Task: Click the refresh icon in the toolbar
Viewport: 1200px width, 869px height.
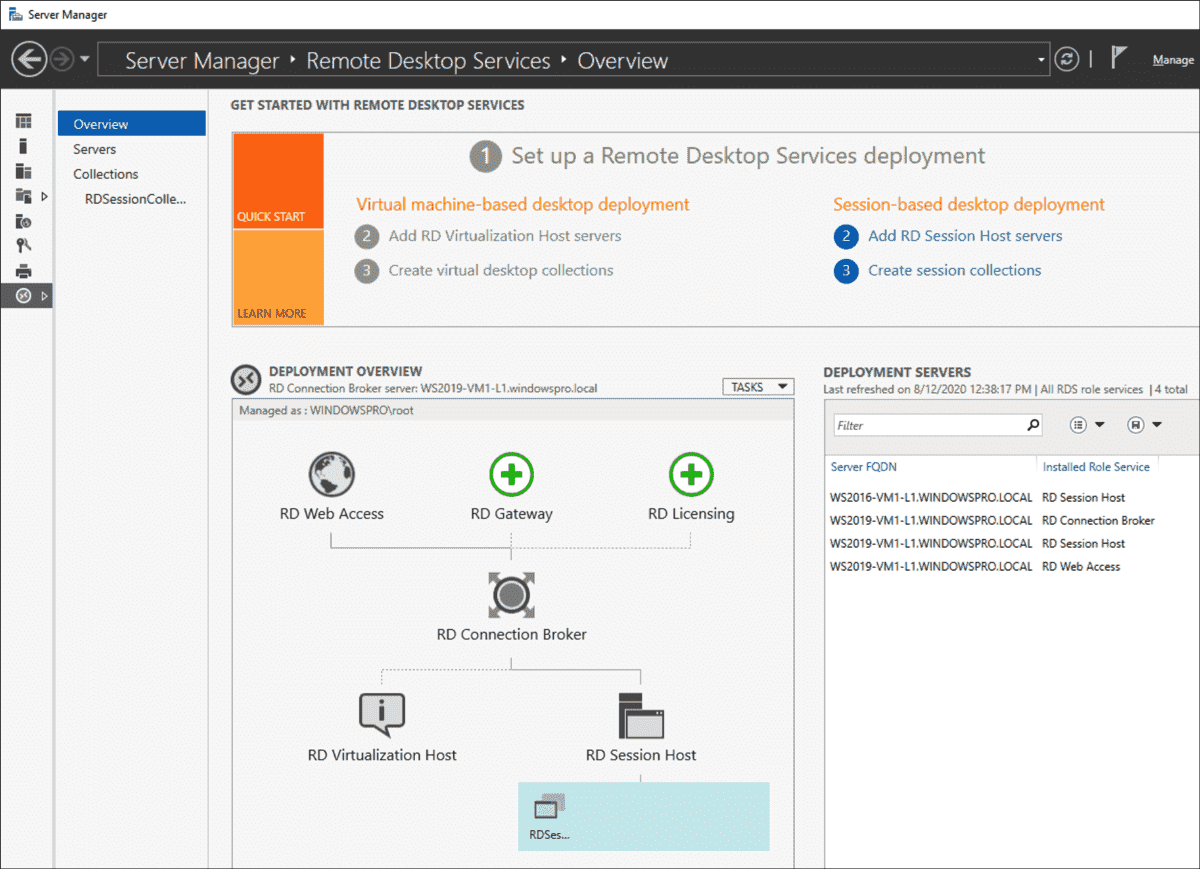Action: click(x=1066, y=59)
